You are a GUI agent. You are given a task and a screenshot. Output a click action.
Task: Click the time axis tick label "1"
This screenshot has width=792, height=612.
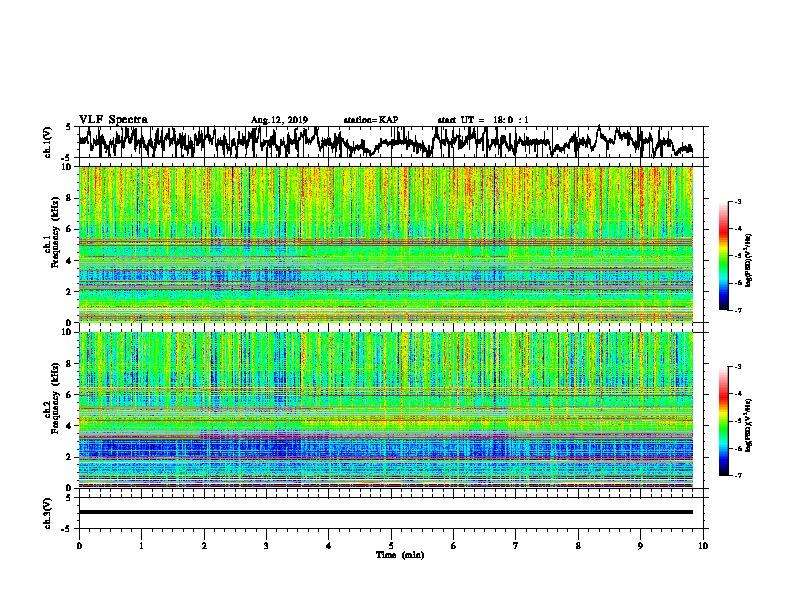click(x=141, y=546)
